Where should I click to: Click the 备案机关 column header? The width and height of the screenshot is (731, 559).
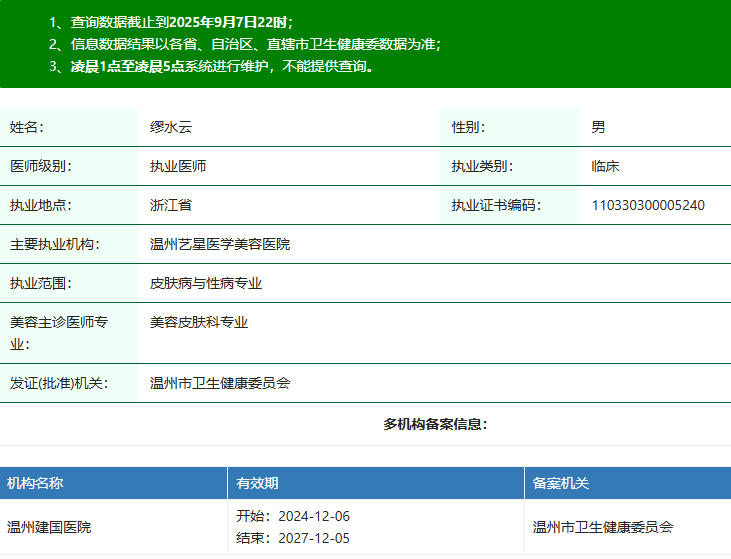[561, 483]
